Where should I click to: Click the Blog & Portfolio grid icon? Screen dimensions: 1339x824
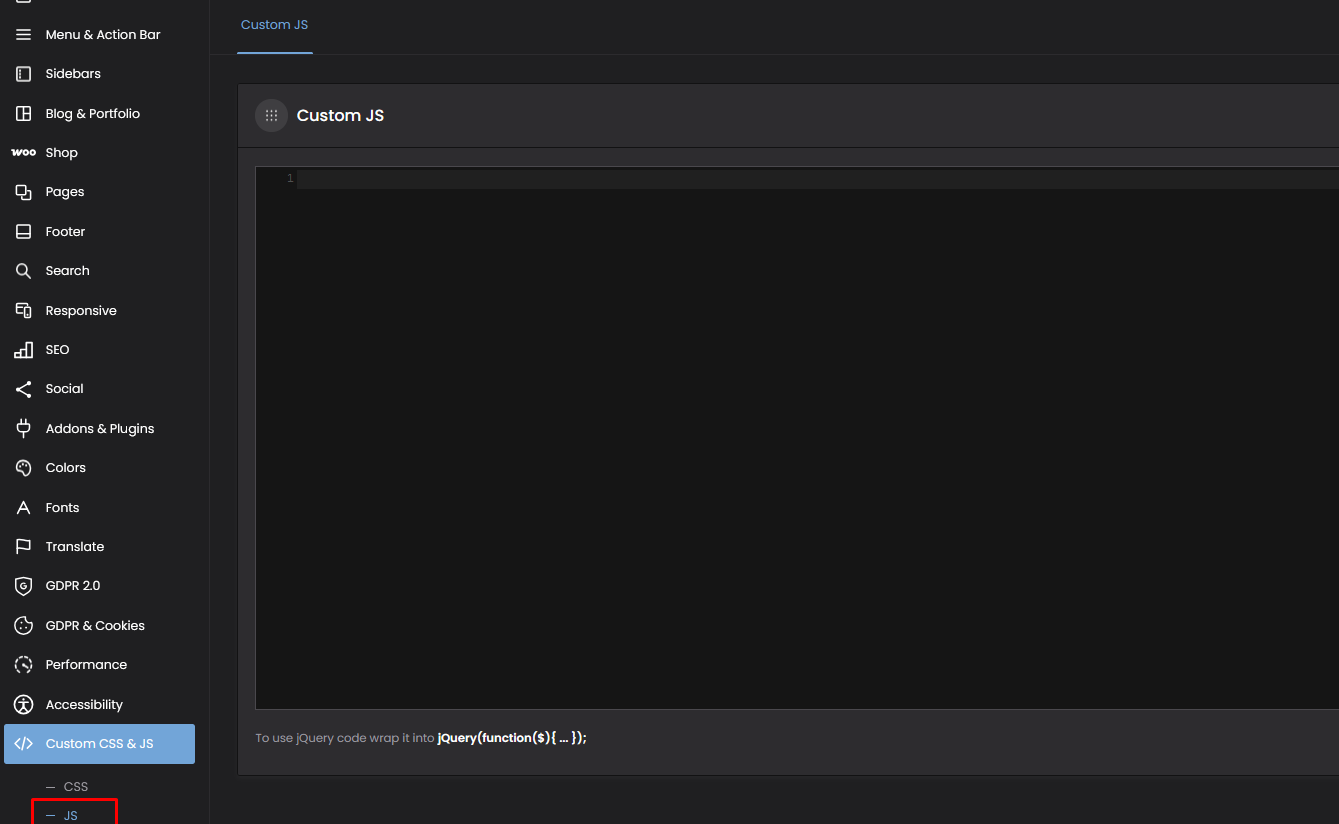pos(24,114)
